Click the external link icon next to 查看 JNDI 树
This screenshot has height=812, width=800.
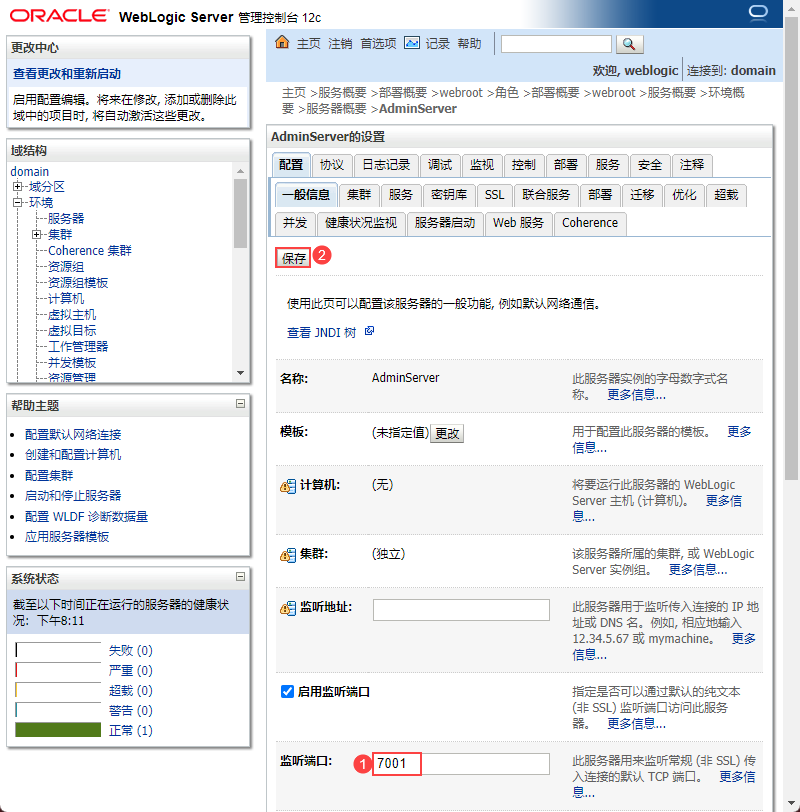click(x=369, y=331)
